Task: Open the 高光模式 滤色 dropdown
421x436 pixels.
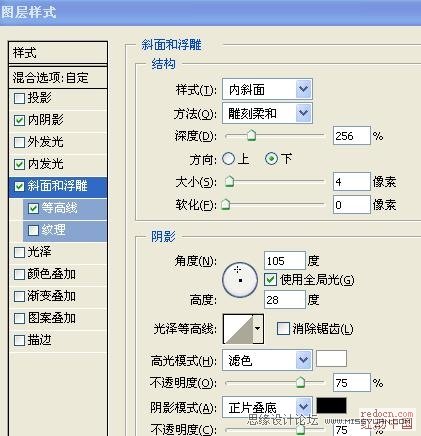Action: pos(267,360)
